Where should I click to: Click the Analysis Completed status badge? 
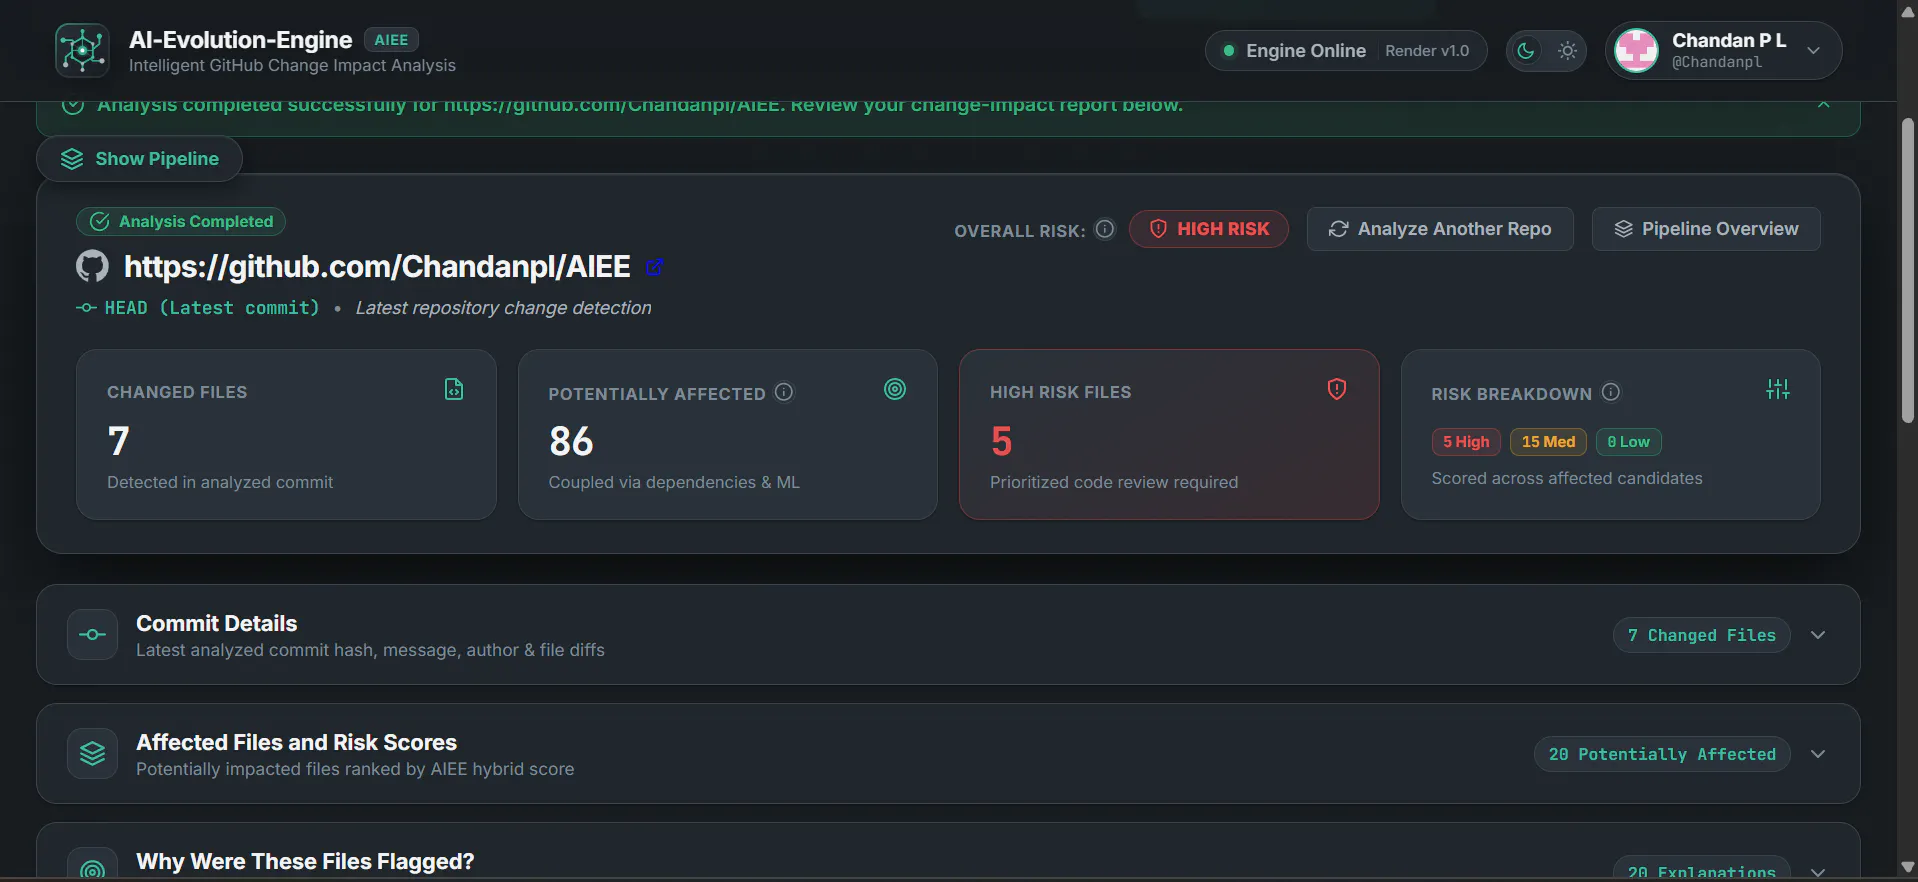coord(181,222)
